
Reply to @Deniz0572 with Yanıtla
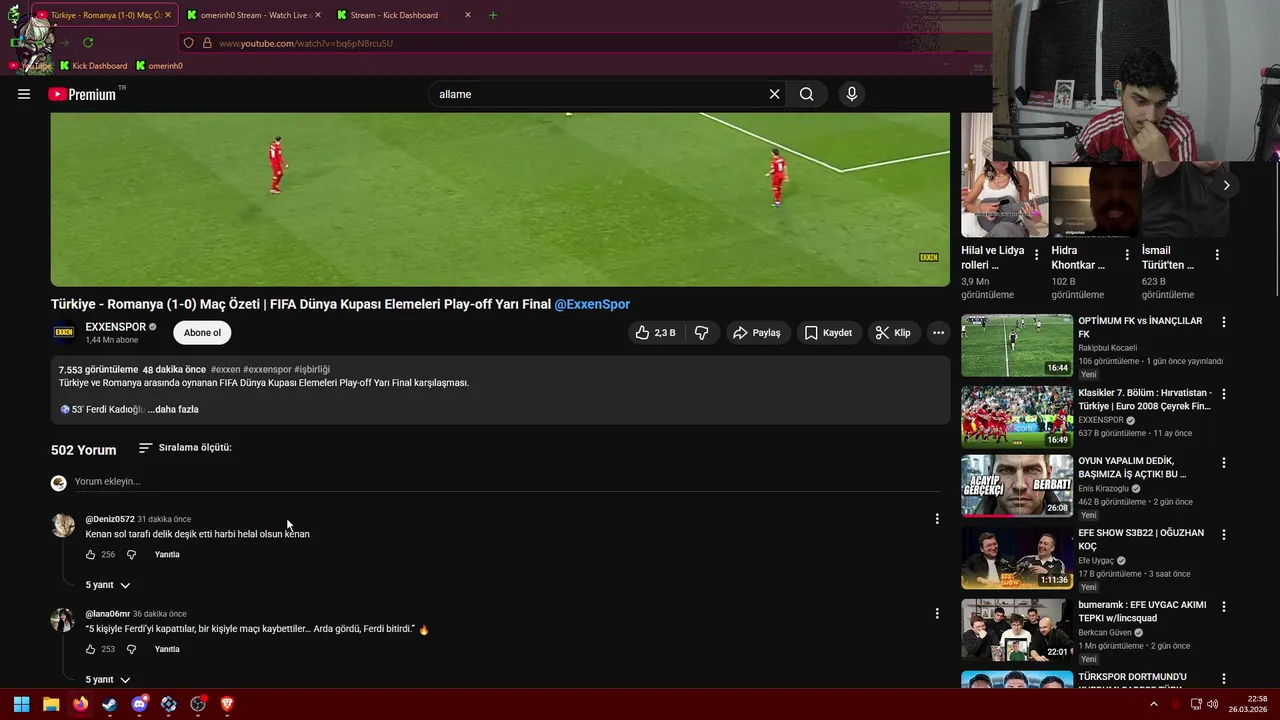tap(167, 555)
